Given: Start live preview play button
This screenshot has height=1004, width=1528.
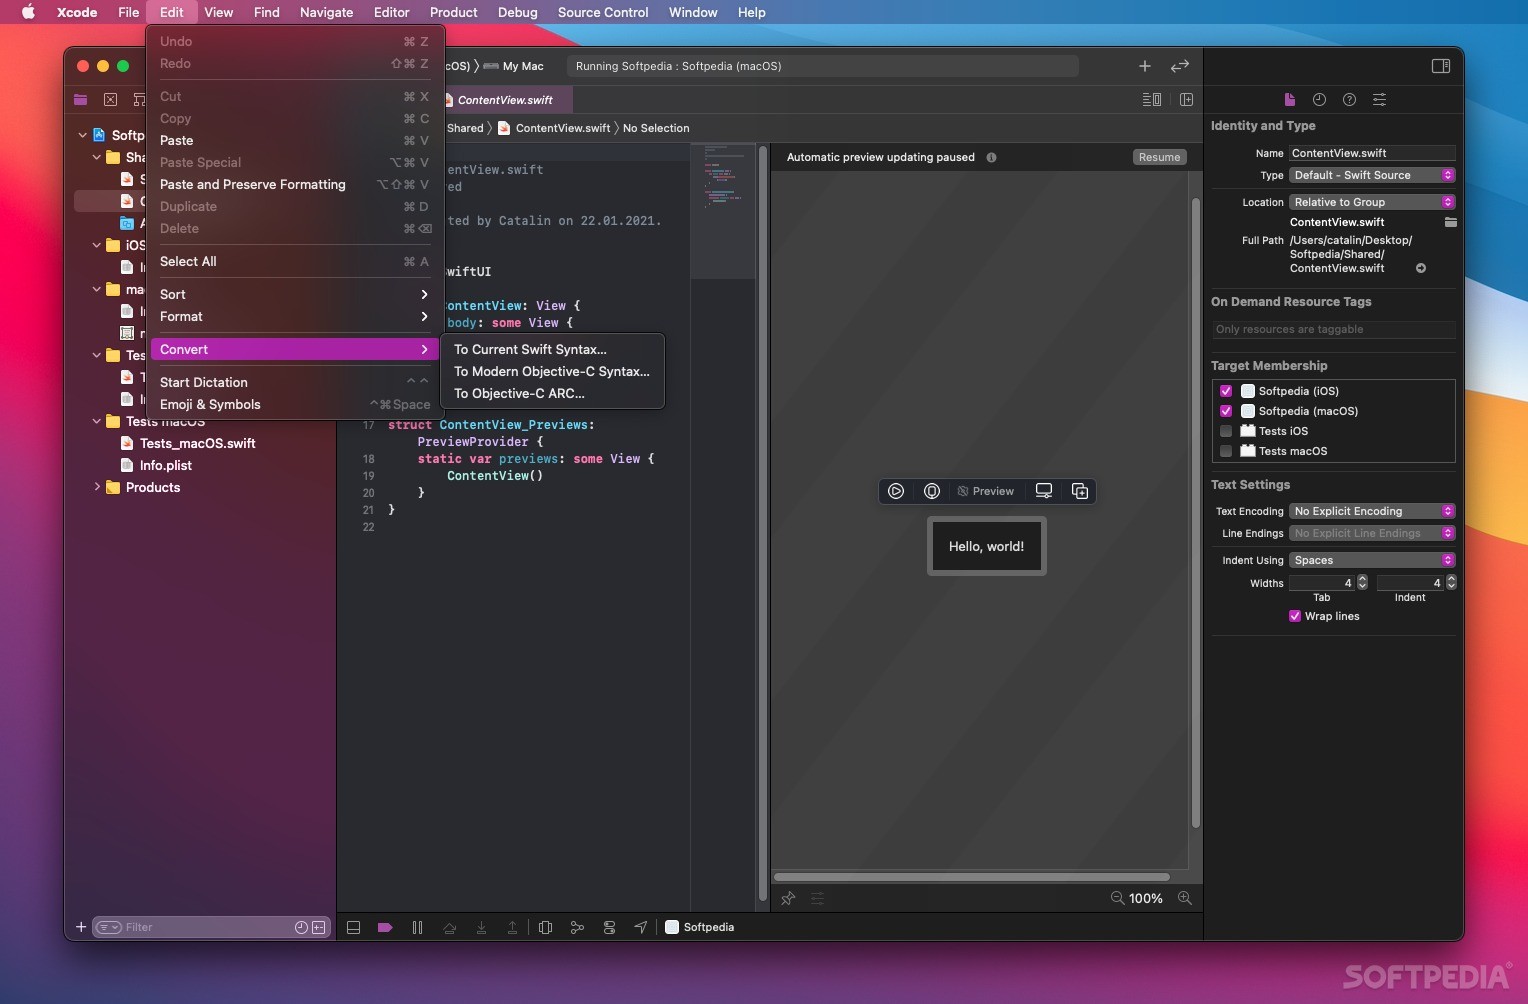Looking at the screenshot, I should [896, 491].
